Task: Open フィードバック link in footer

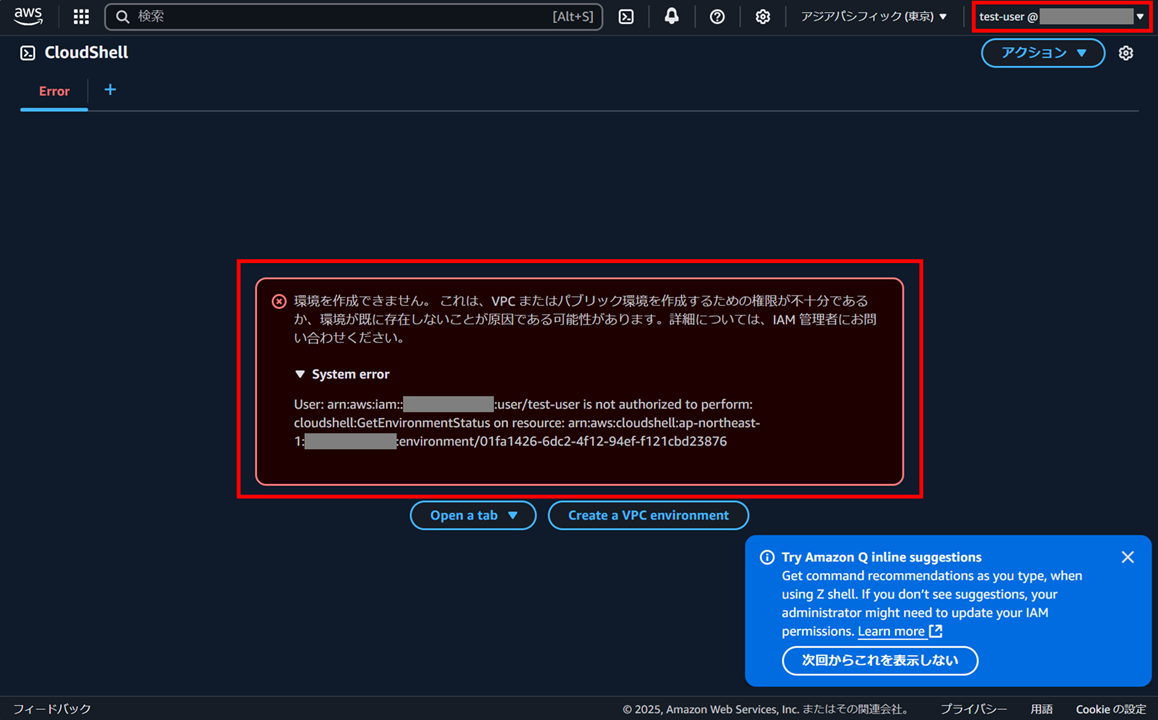Action: tap(52, 709)
